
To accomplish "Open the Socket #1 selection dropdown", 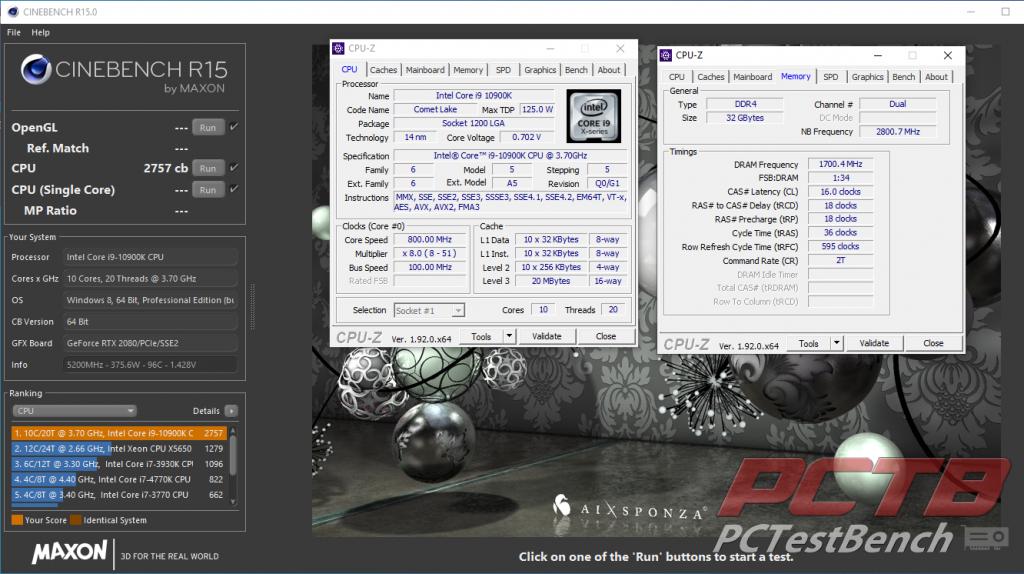I will (429, 311).
